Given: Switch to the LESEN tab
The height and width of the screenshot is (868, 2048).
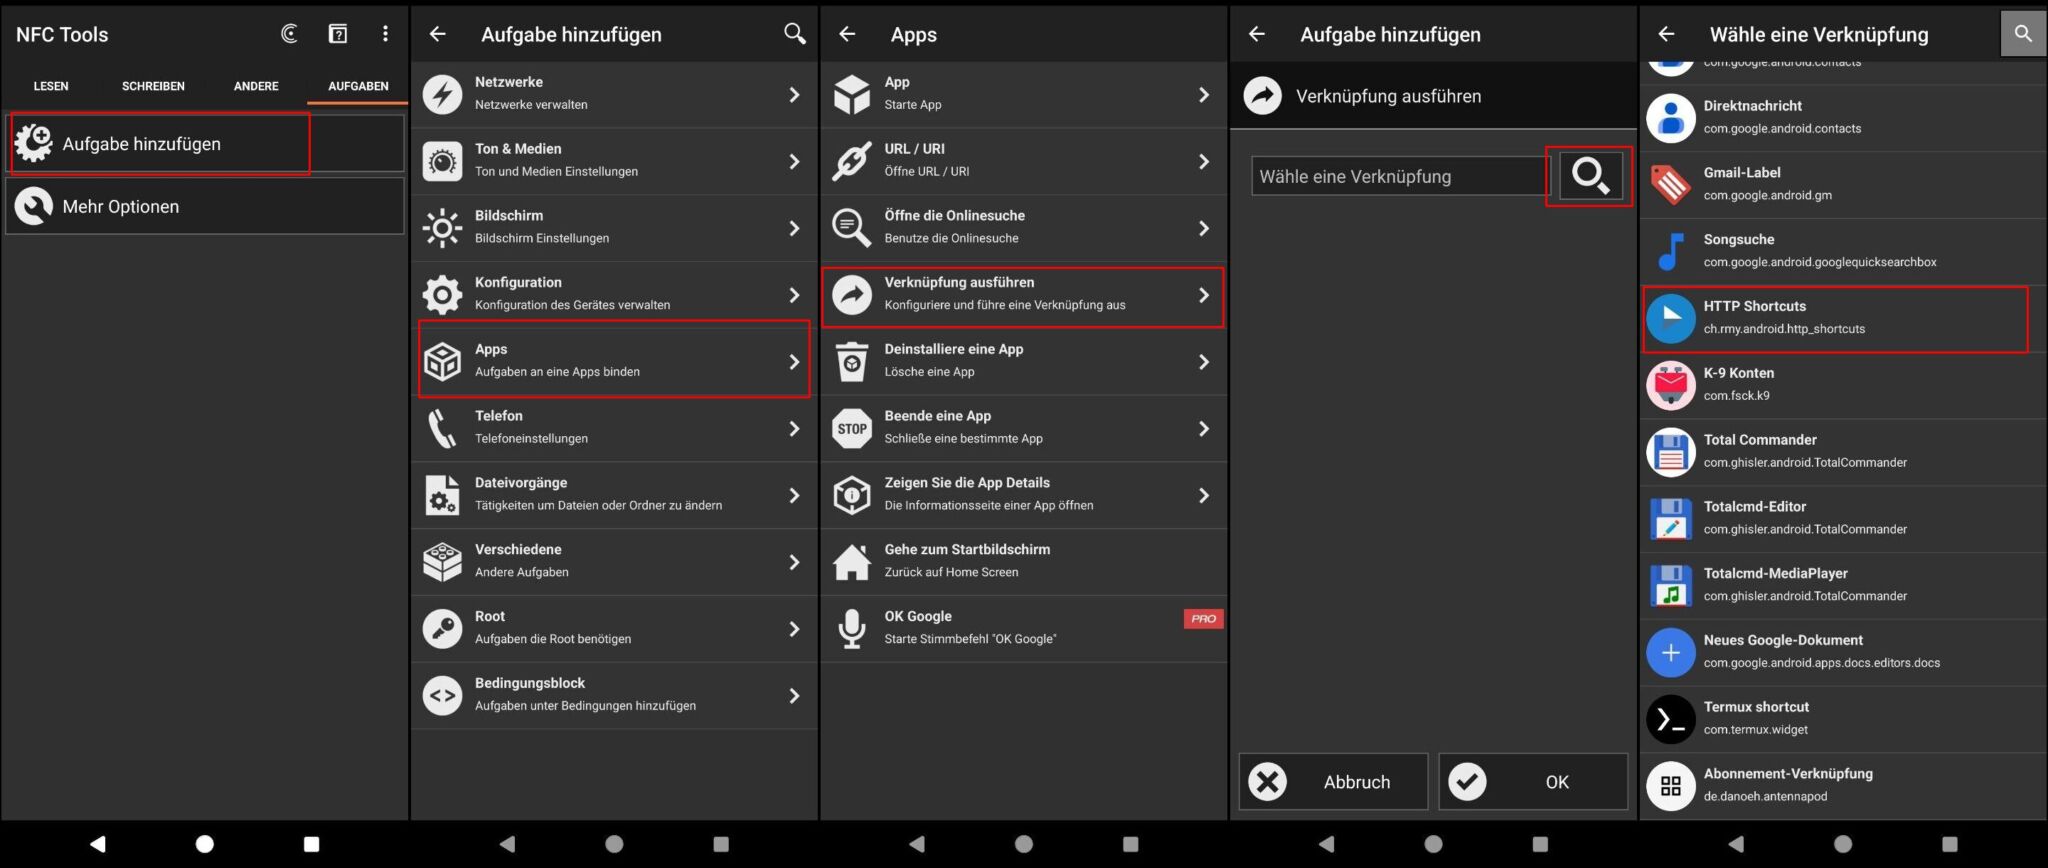Looking at the screenshot, I should click(51, 86).
